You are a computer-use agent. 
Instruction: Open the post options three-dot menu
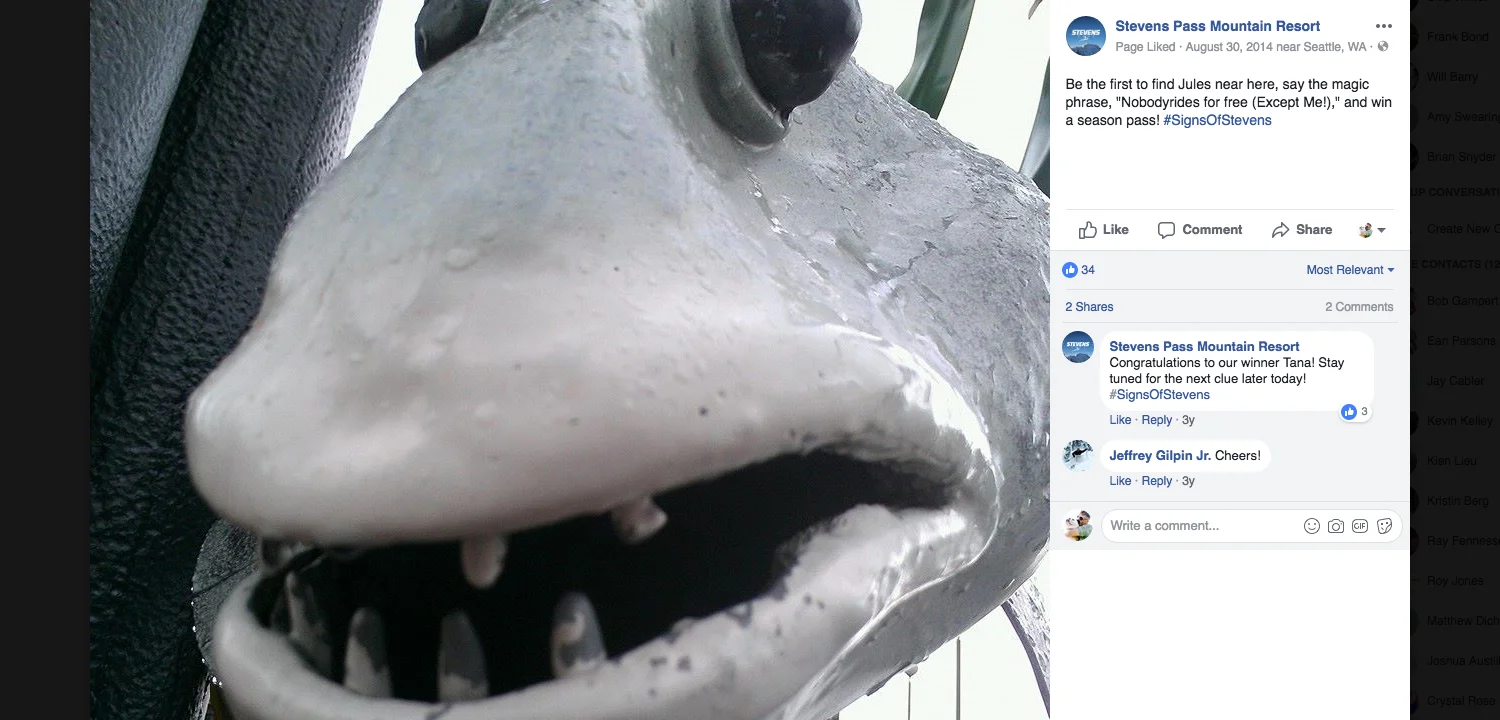click(1383, 26)
